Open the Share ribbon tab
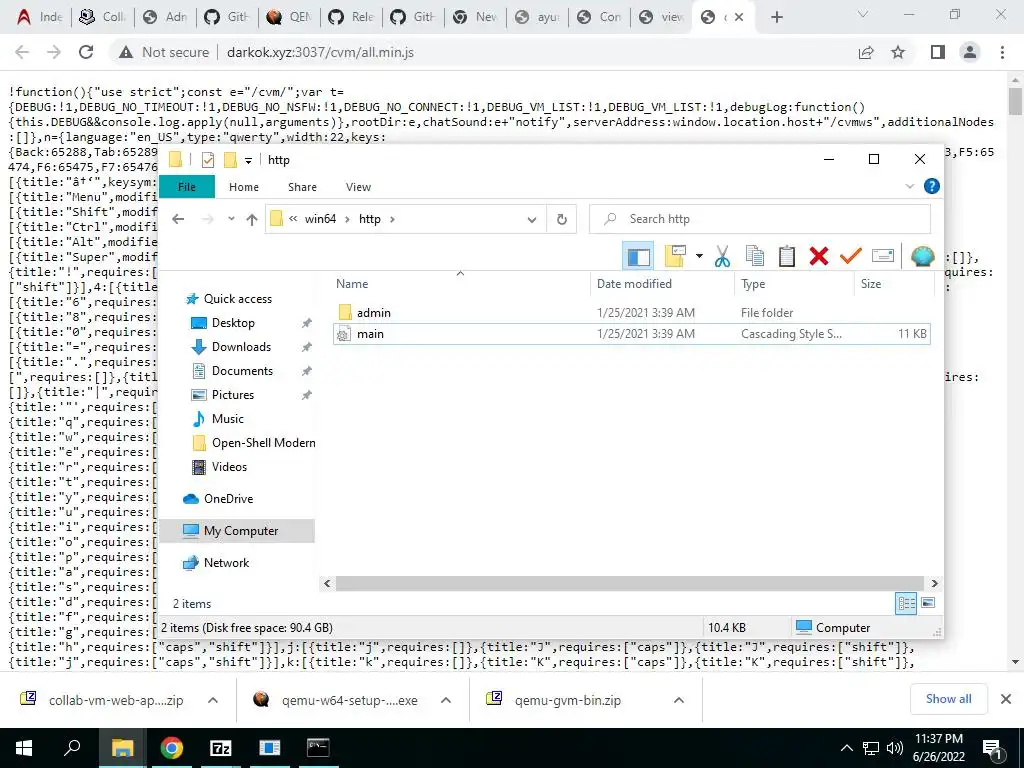Viewport: 1024px width, 768px height. pos(302,187)
